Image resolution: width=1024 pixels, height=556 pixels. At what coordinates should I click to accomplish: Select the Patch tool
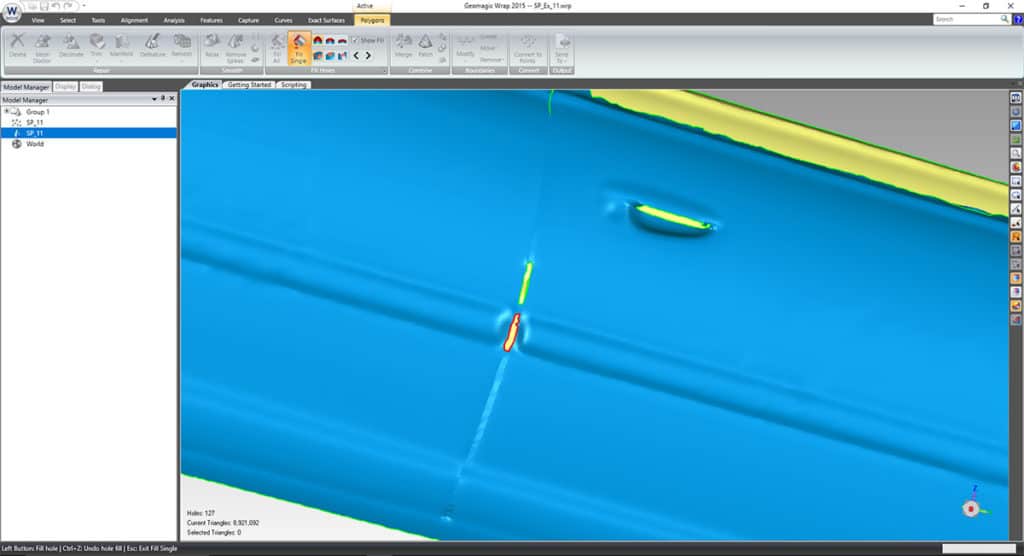click(426, 46)
